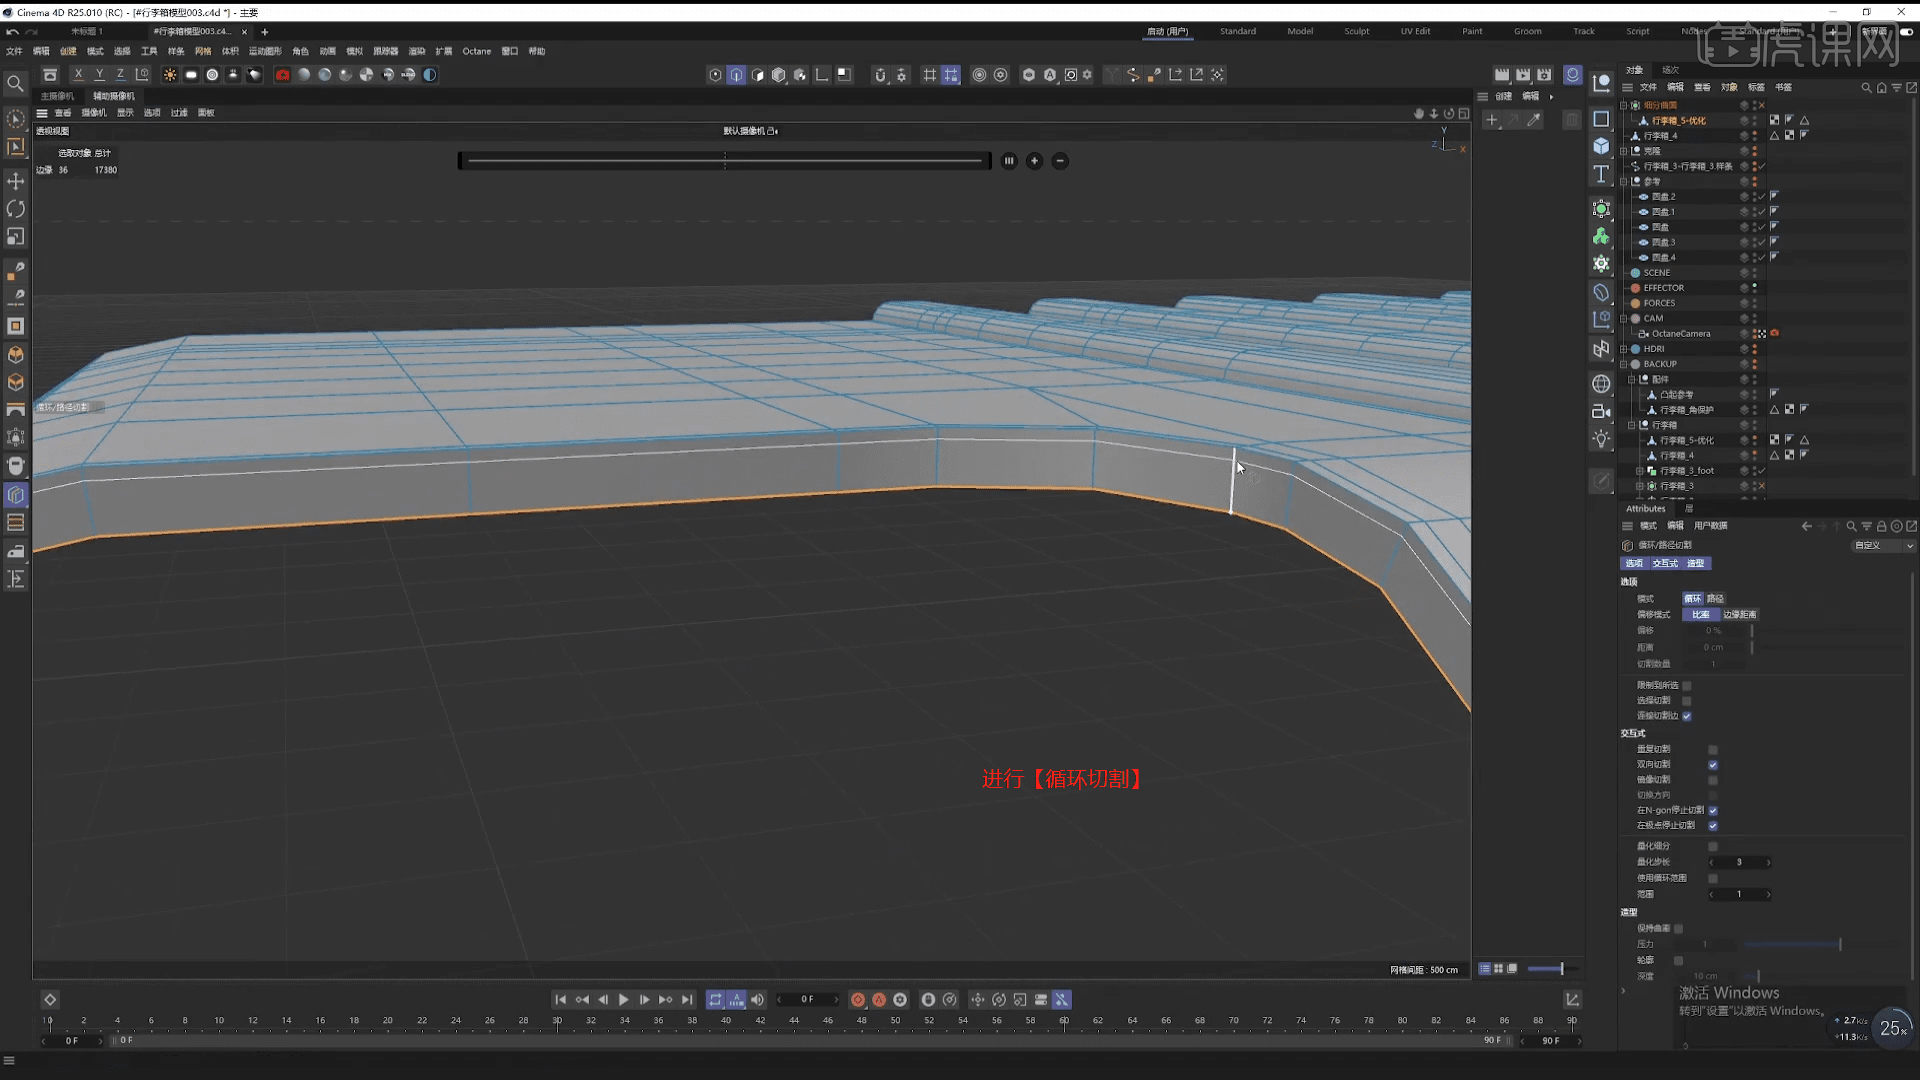Collapse the CAM group in object tree

click(x=1624, y=319)
